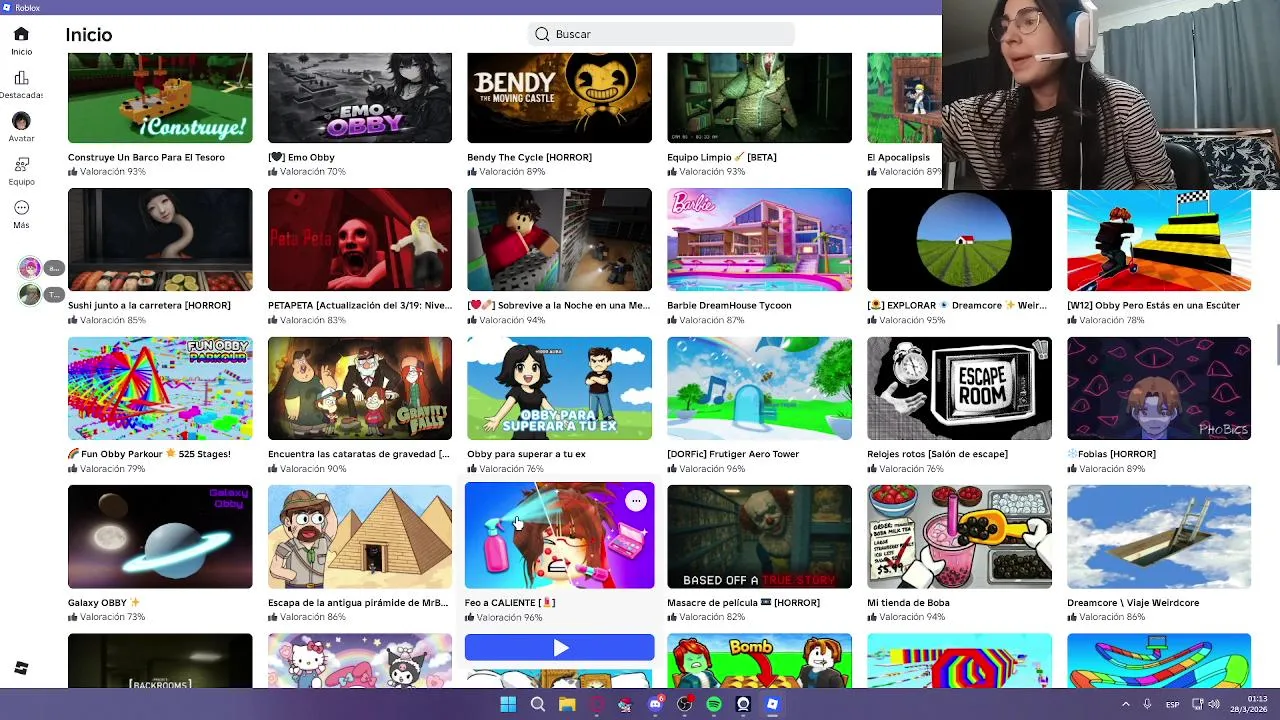Open Gravity Falls cataratas thumbnail
The height and width of the screenshot is (720, 1280).
click(360, 388)
